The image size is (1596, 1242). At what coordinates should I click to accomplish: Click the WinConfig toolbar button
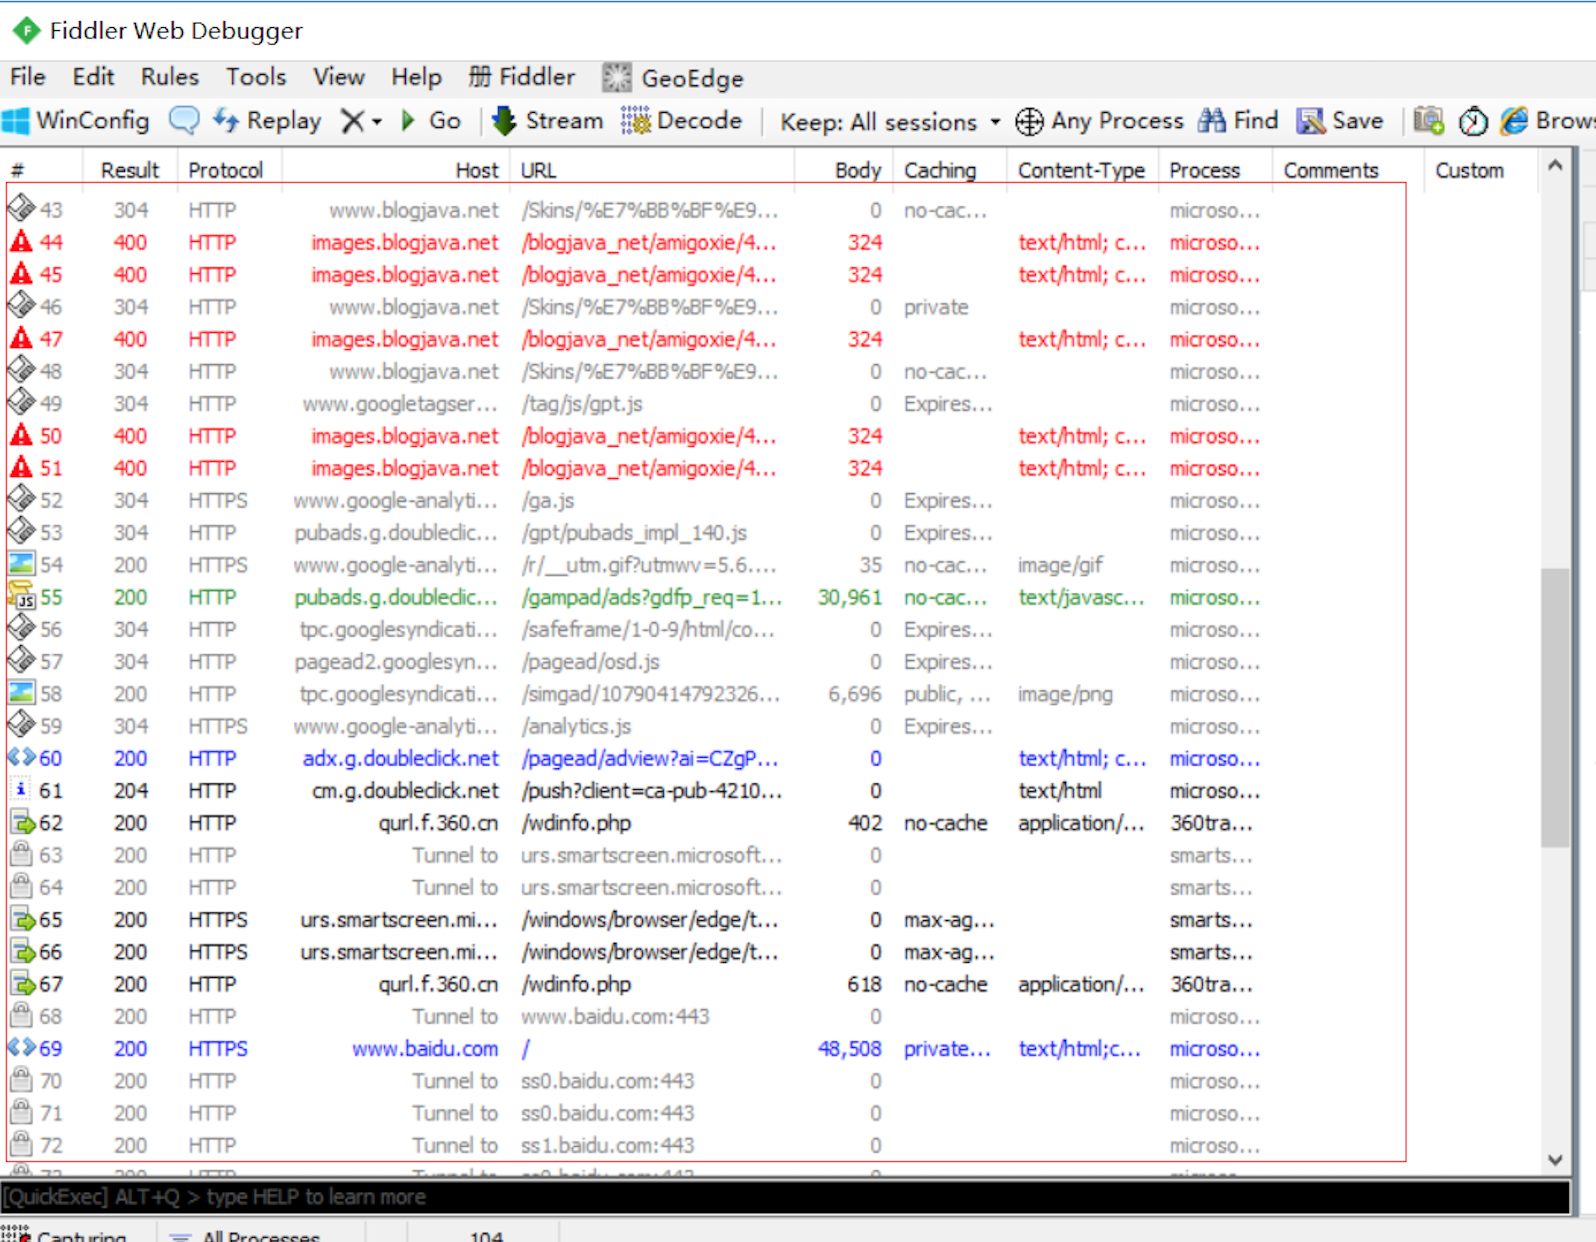[76, 121]
